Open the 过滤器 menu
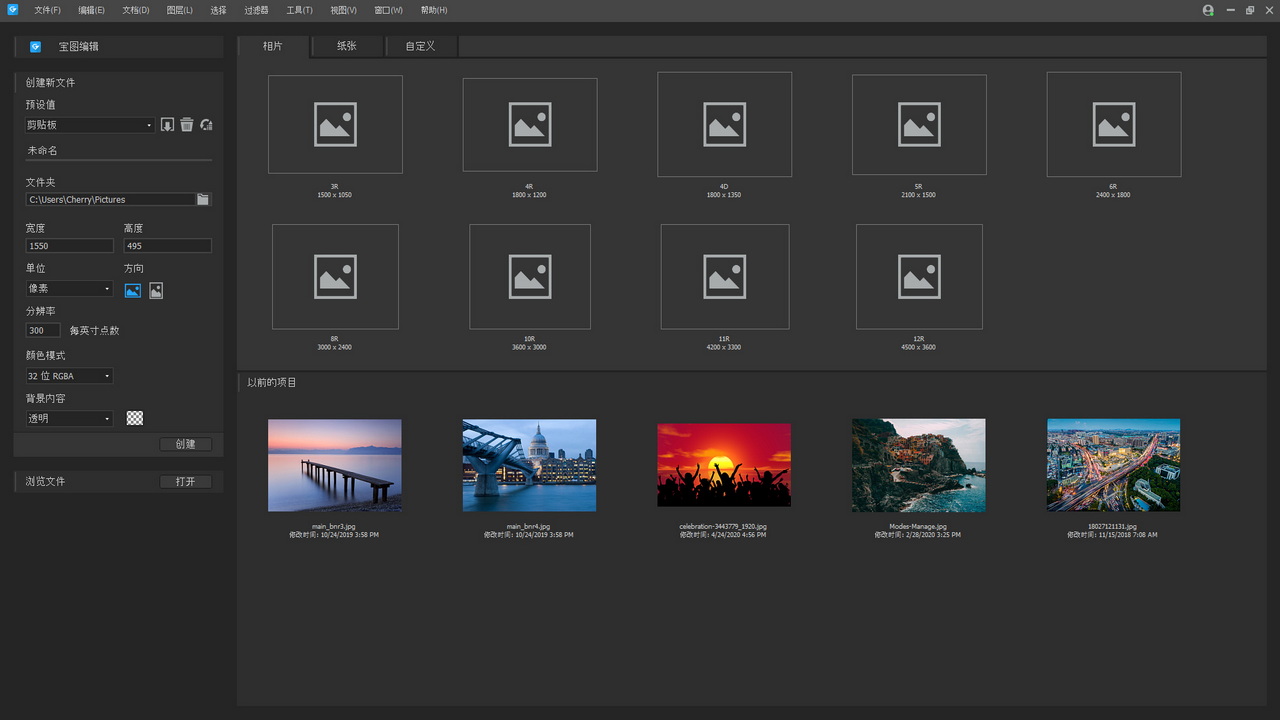Viewport: 1280px width, 720px height. [256, 10]
